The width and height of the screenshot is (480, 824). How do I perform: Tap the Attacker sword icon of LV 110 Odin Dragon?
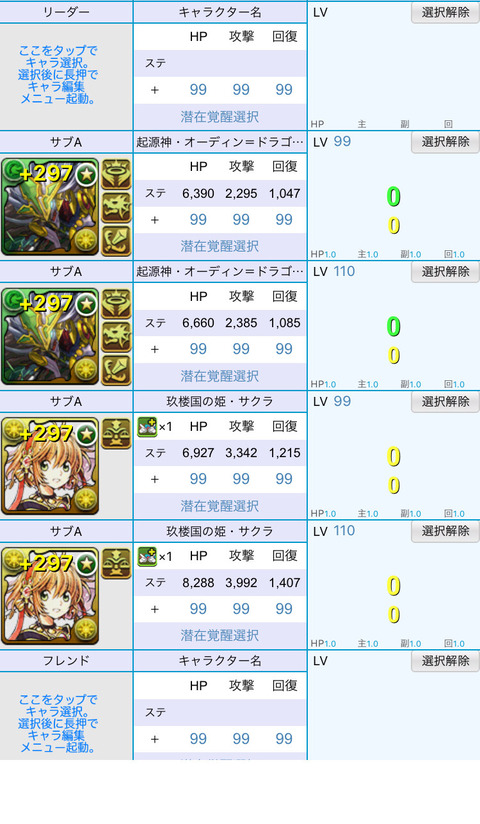[116, 370]
